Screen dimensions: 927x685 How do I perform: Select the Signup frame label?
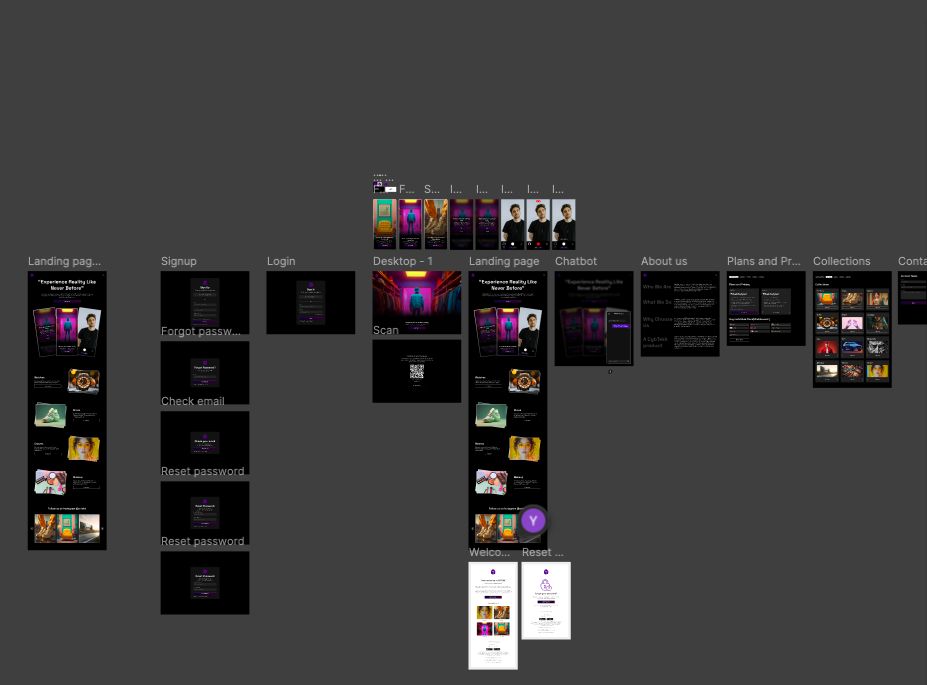[x=179, y=261]
